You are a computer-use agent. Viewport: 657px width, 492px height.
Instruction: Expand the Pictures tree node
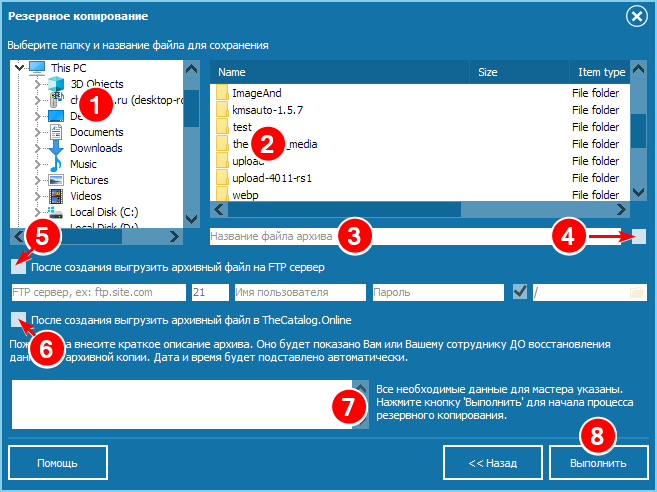coord(37,180)
